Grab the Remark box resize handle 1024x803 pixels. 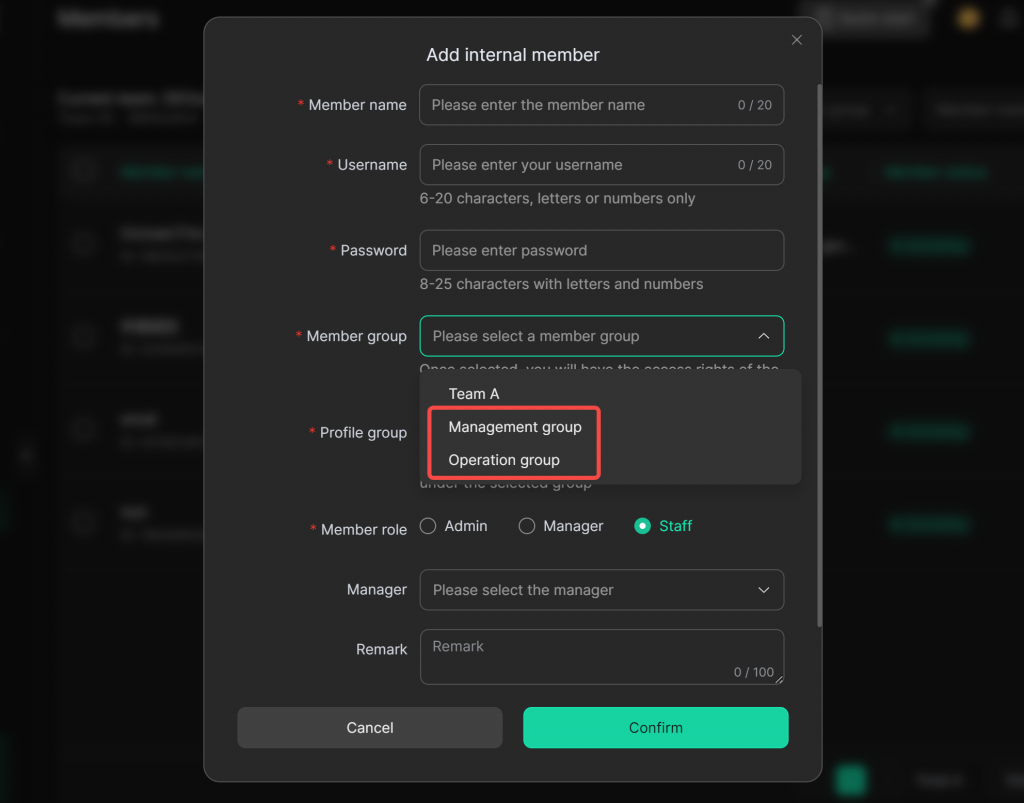779,680
